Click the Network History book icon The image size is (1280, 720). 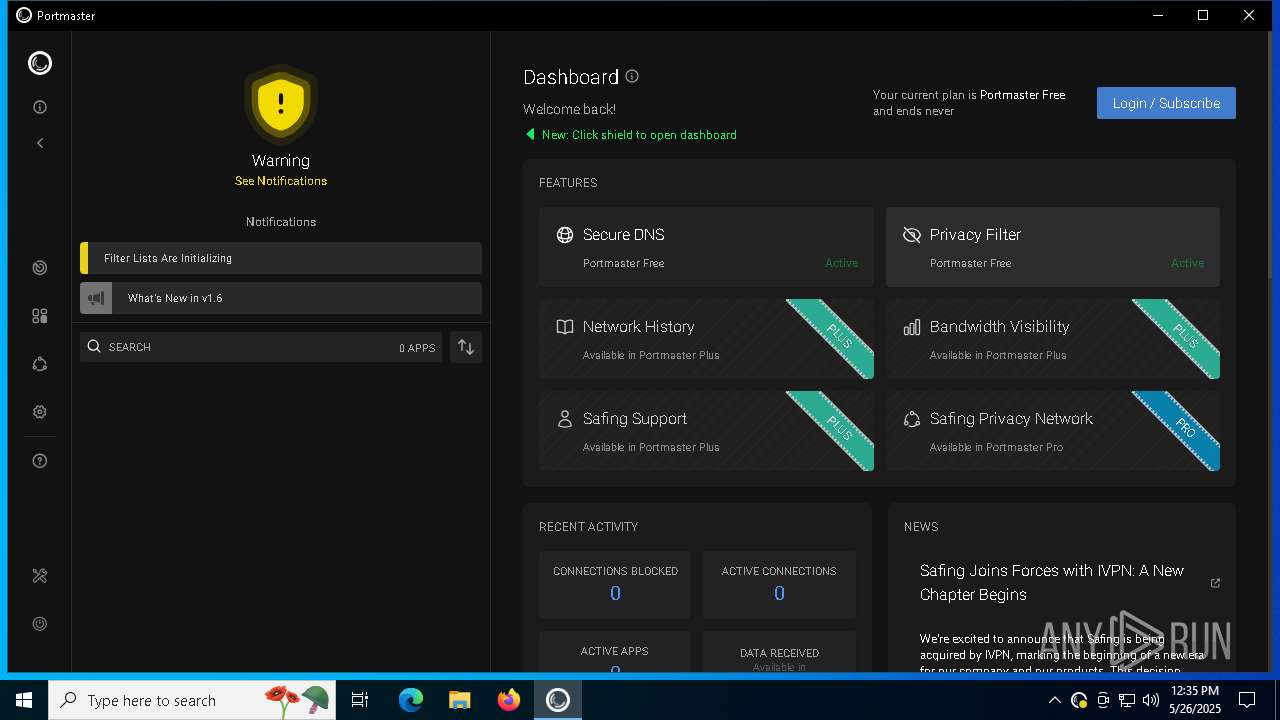click(x=565, y=327)
